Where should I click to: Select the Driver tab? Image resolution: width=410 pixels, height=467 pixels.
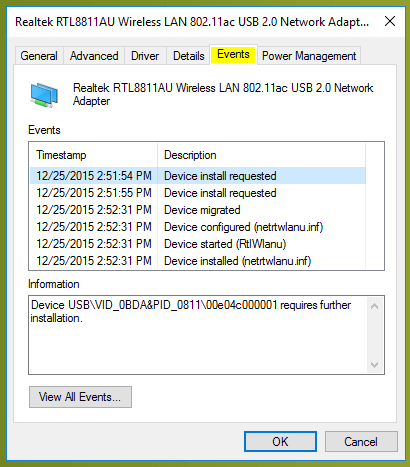coord(145,56)
